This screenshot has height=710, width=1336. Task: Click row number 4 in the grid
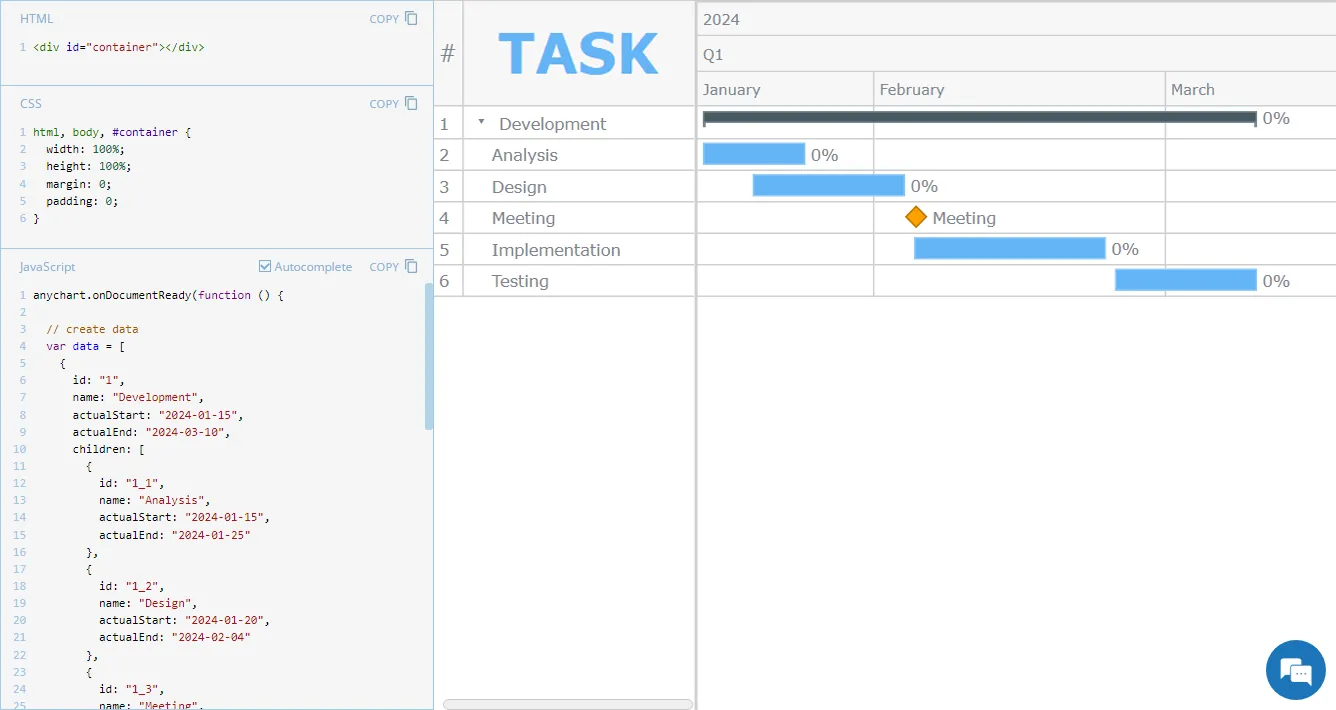click(445, 218)
